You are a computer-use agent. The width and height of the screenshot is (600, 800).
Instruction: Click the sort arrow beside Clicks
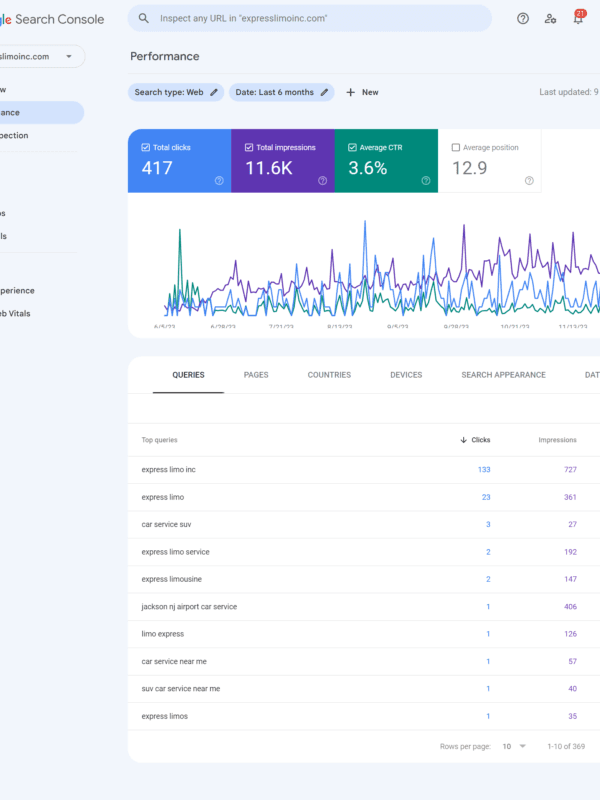[463, 440]
